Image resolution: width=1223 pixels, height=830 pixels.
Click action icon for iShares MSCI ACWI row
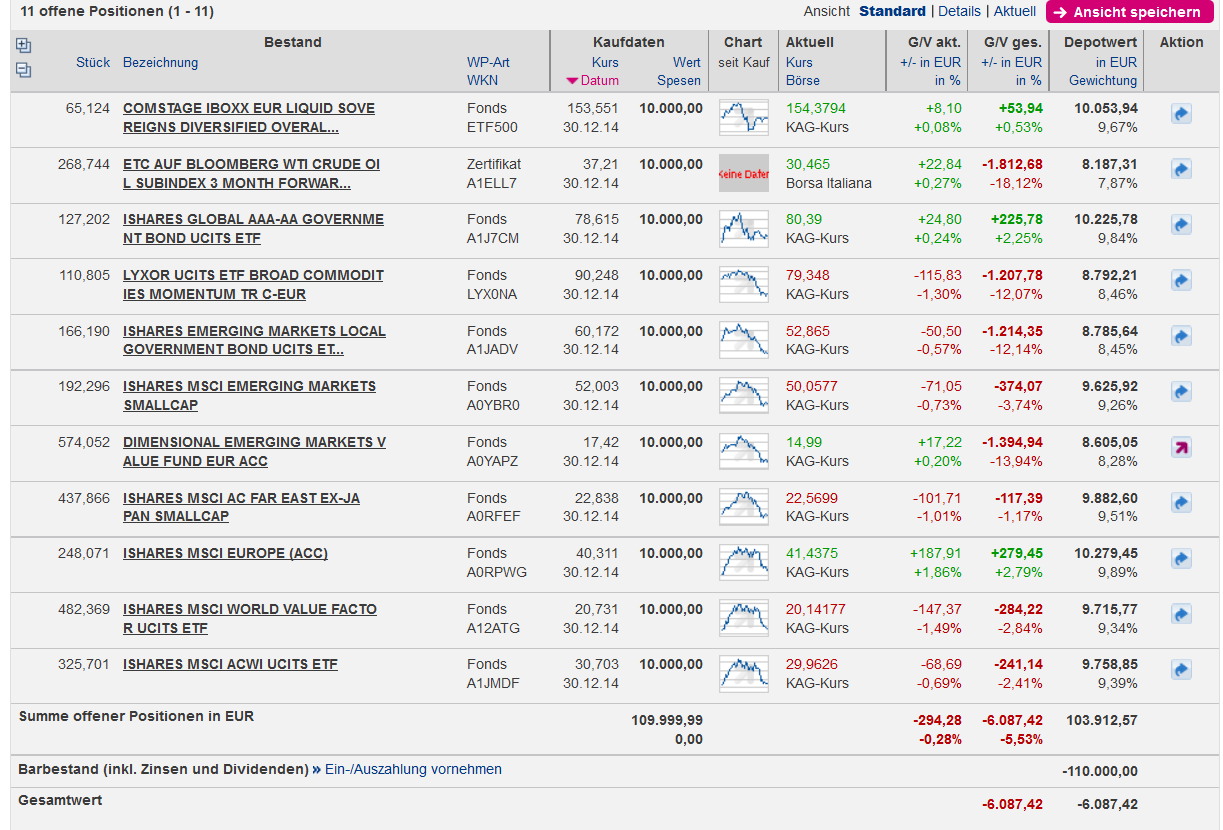(x=1181, y=670)
